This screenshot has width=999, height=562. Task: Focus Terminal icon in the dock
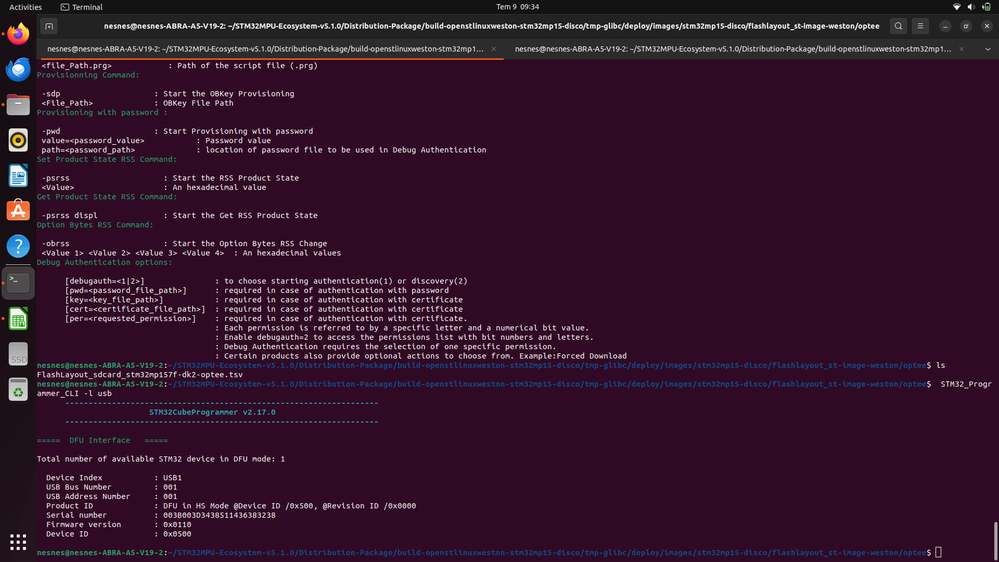click(18, 283)
